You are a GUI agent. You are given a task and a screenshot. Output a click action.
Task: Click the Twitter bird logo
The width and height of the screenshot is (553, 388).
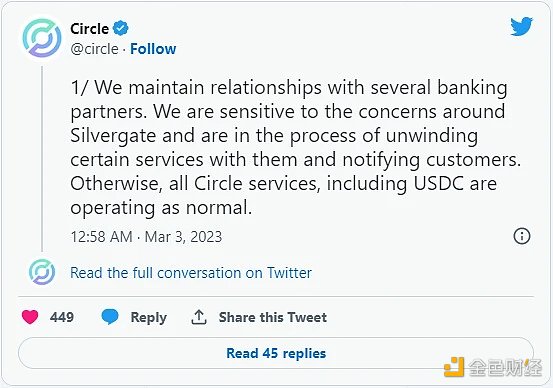pos(522,26)
